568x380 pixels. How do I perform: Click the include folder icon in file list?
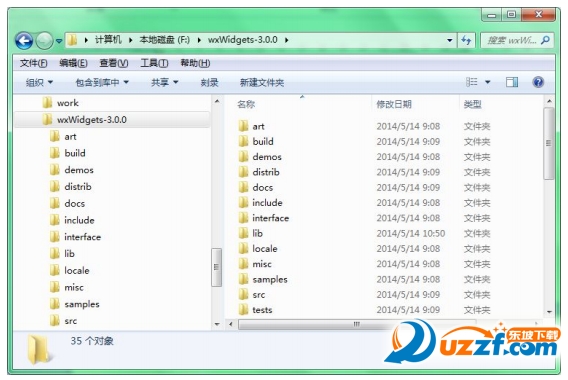243,202
